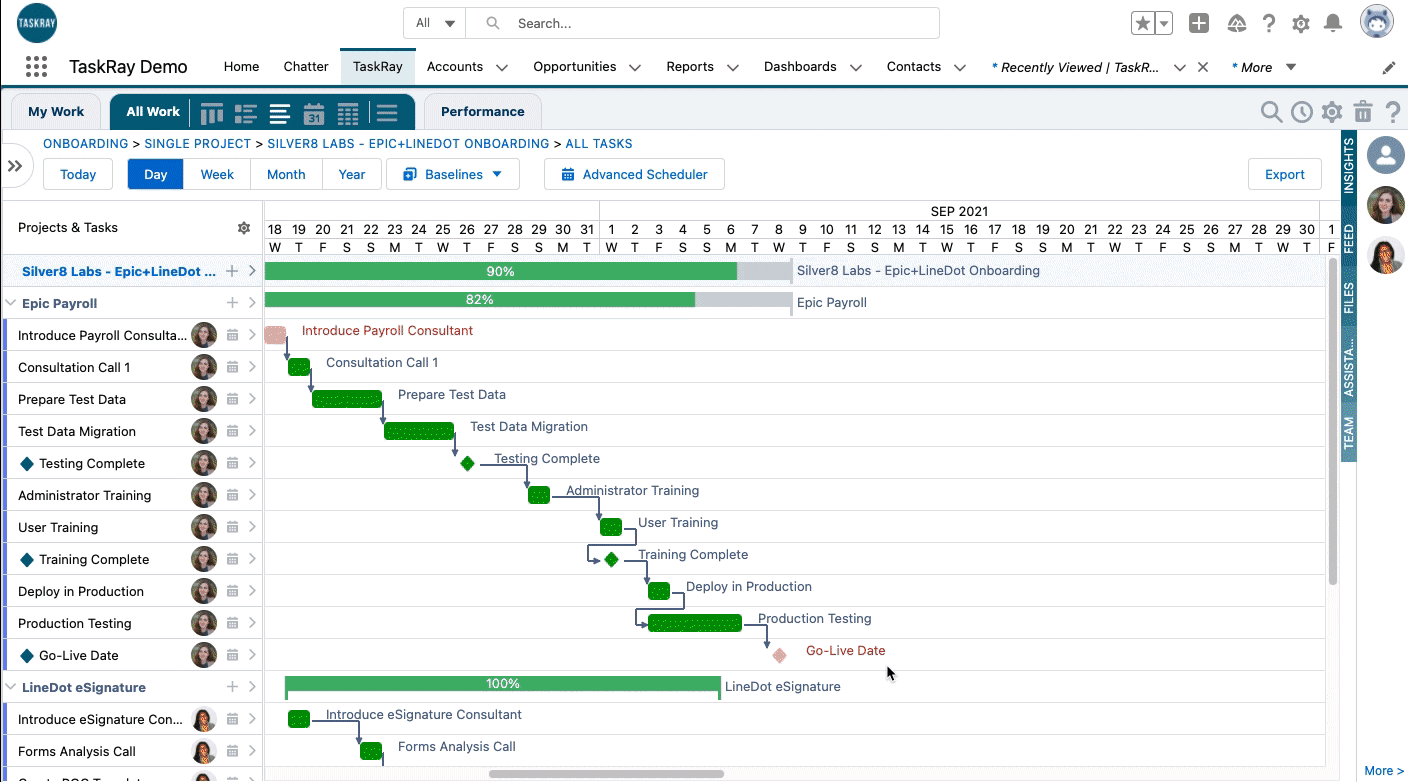Add task to LineDot eSignature group plus
This screenshot has height=782, width=1408.
click(232, 687)
